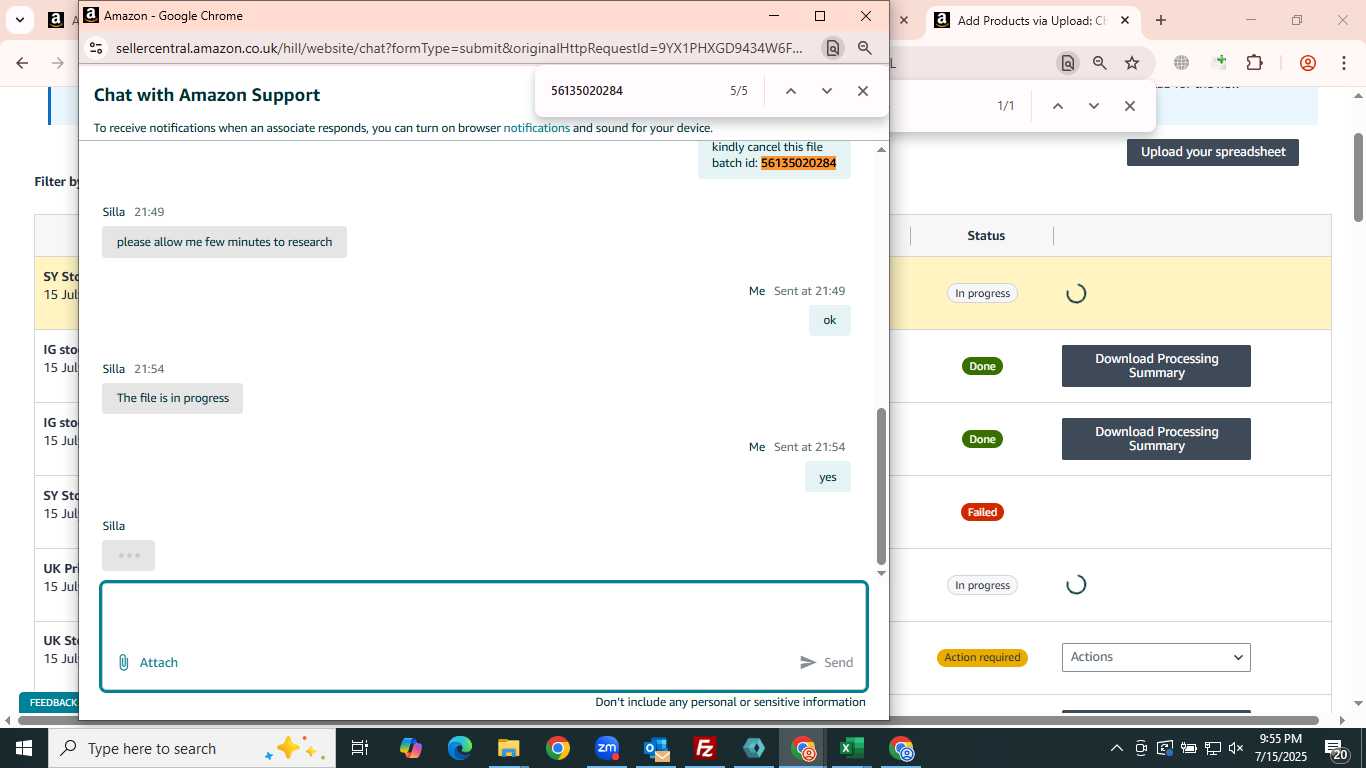Click the Windows taskbar search box
This screenshot has height=768, width=1366.
point(190,748)
